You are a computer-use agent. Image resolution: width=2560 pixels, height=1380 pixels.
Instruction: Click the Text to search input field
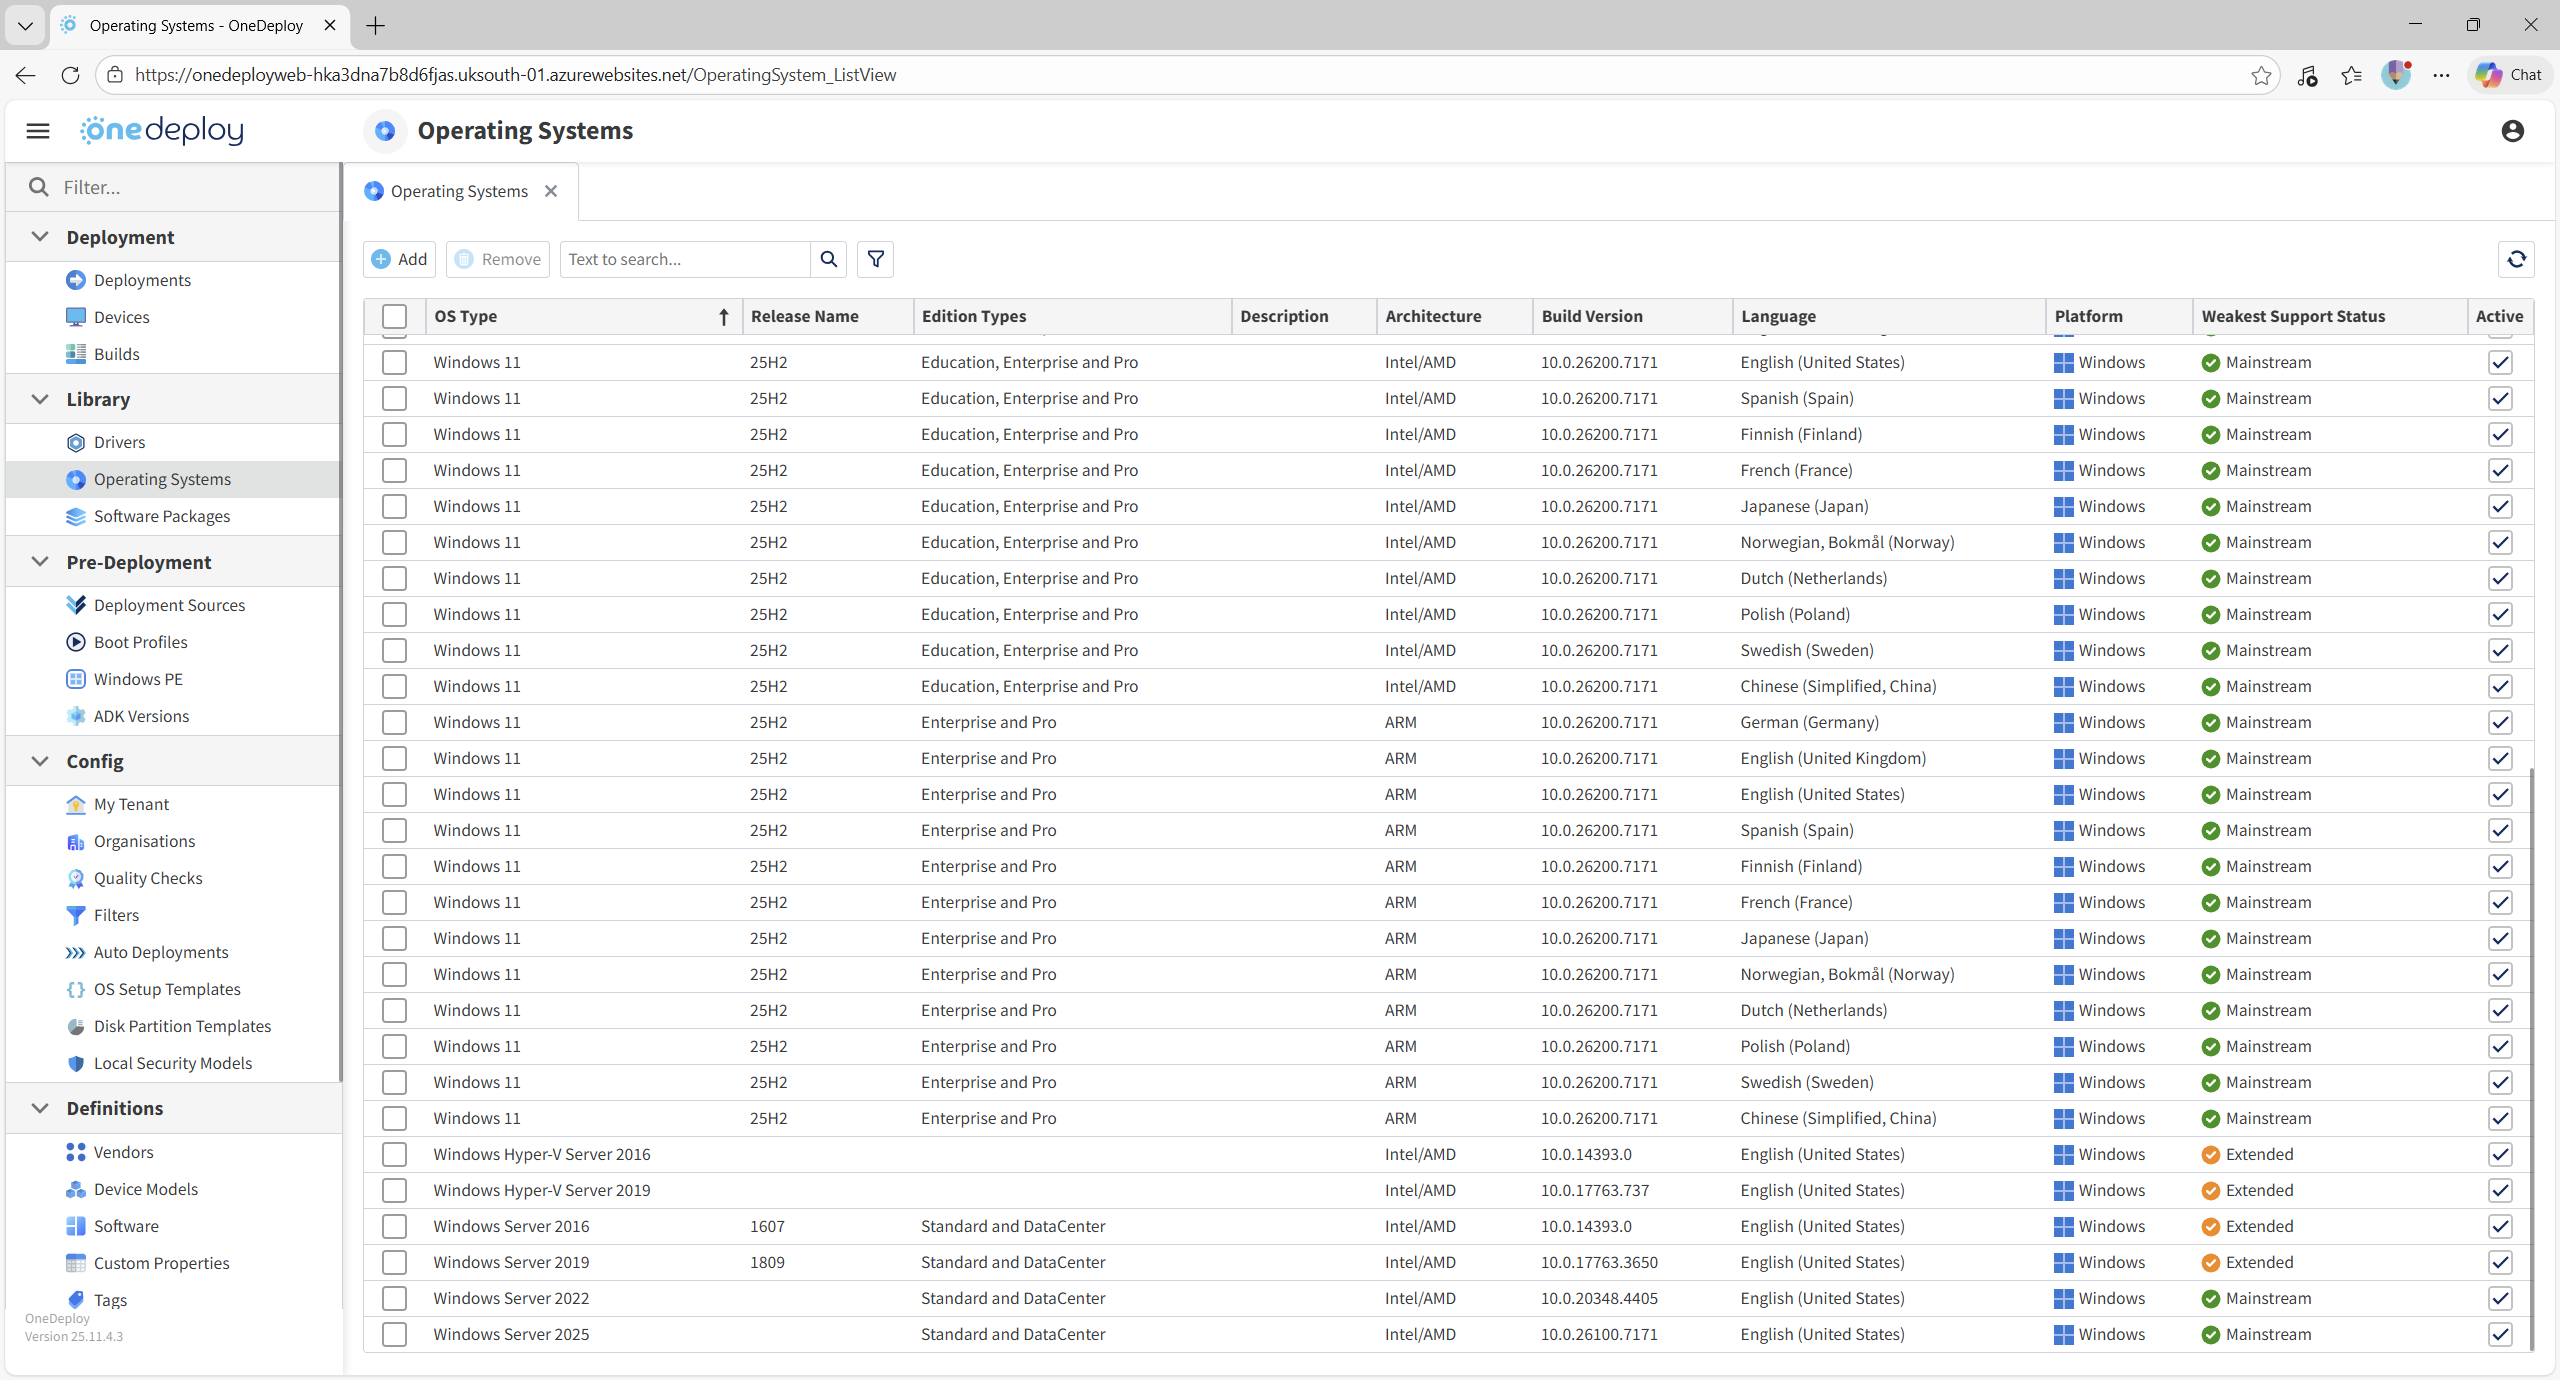tap(685, 259)
